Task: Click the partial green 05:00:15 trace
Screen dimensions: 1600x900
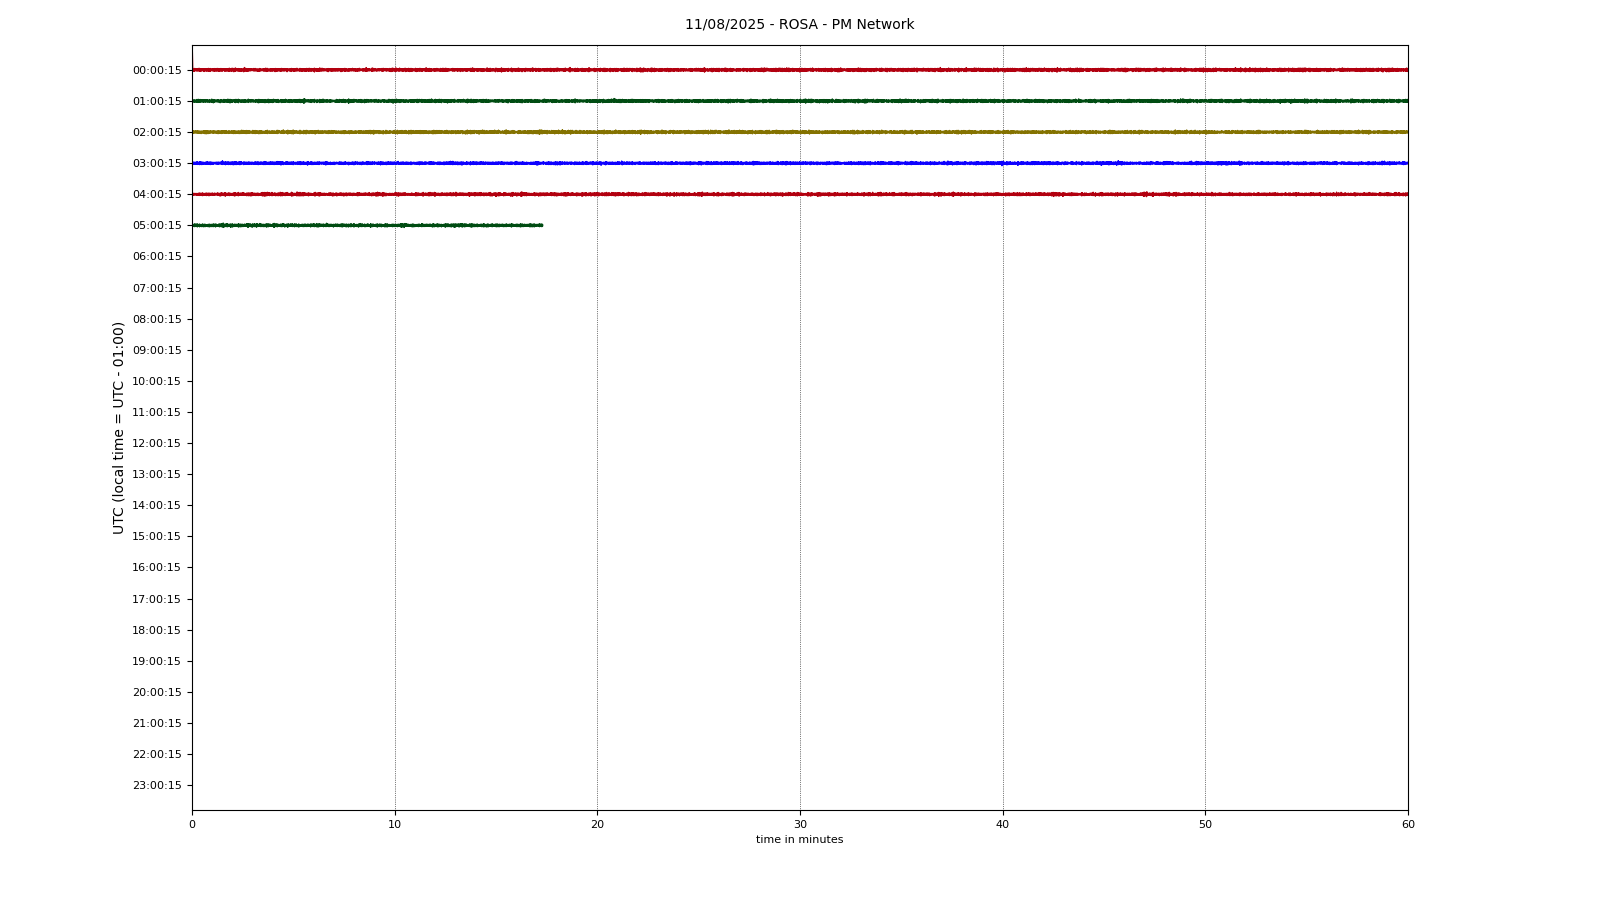Action: [367, 225]
